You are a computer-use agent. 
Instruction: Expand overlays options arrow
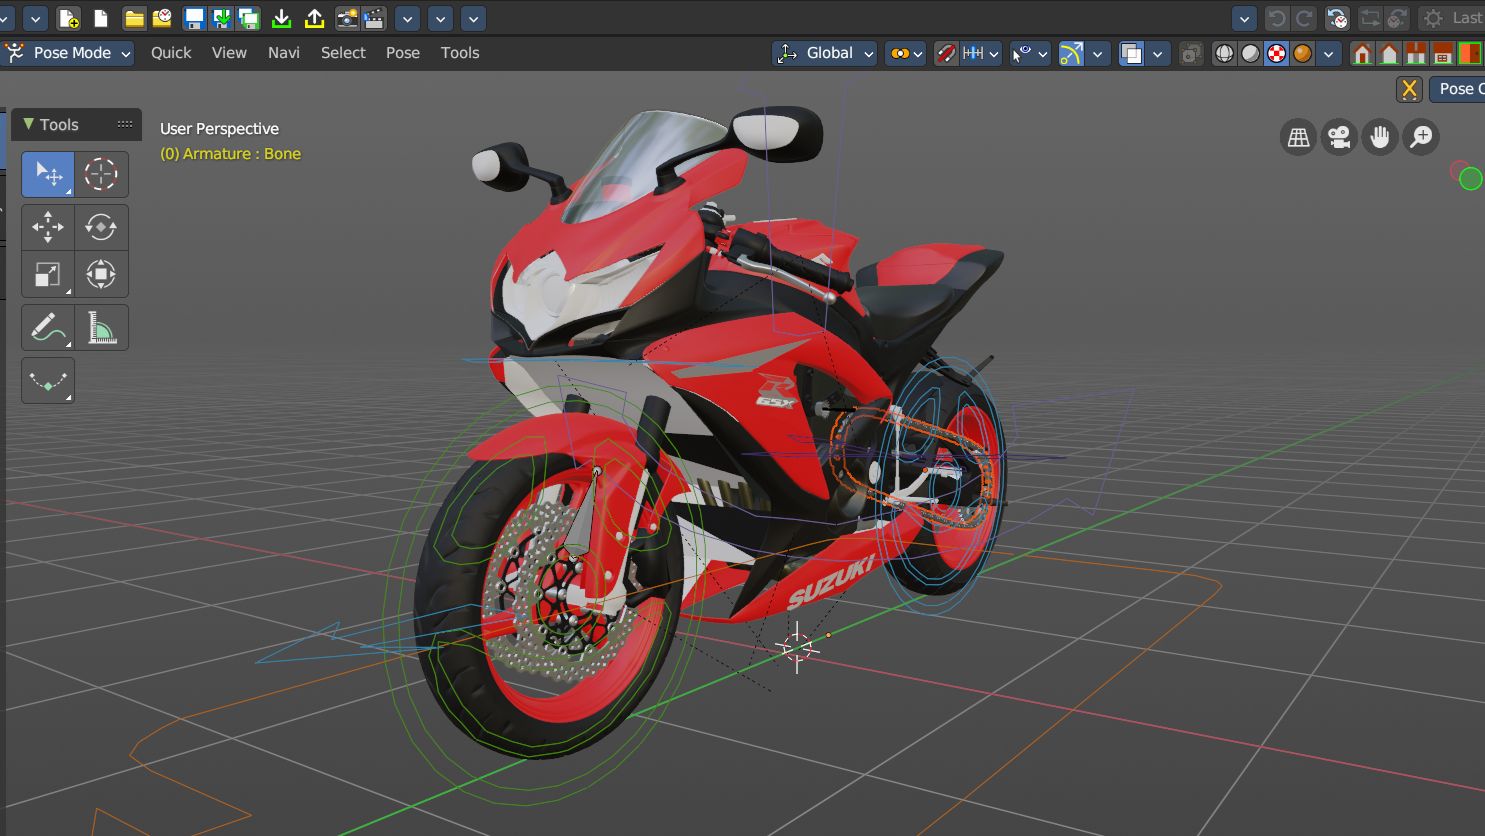[1158, 53]
